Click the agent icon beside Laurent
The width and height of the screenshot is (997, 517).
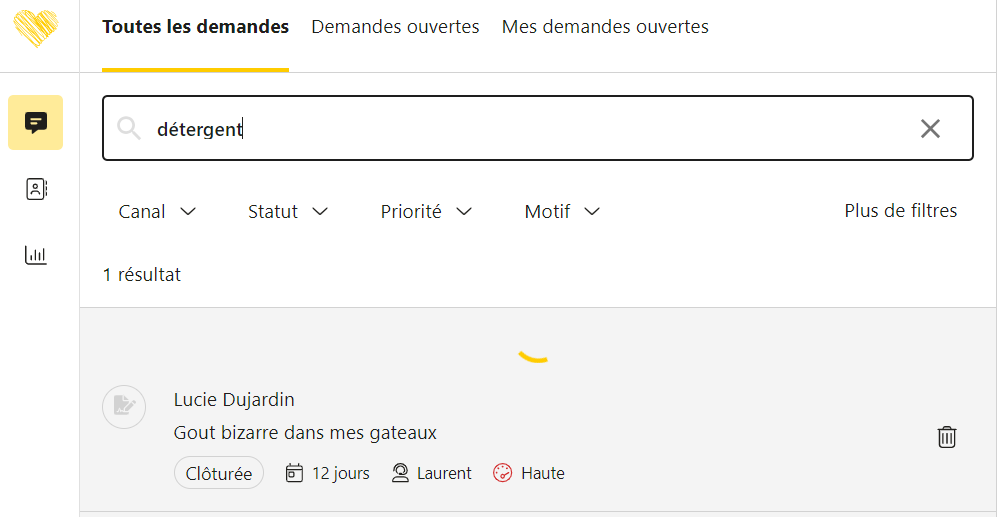[x=401, y=473]
